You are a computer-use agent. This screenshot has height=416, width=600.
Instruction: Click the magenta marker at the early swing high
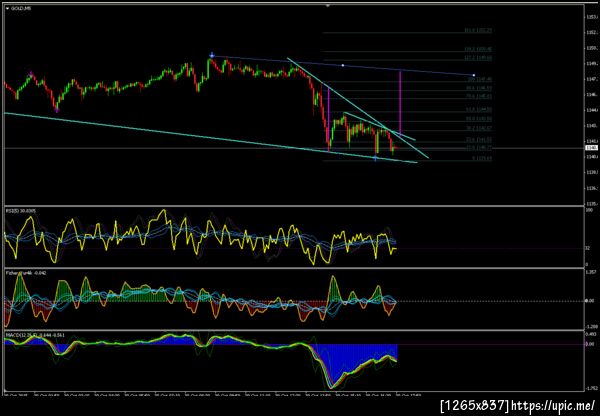click(x=31, y=72)
